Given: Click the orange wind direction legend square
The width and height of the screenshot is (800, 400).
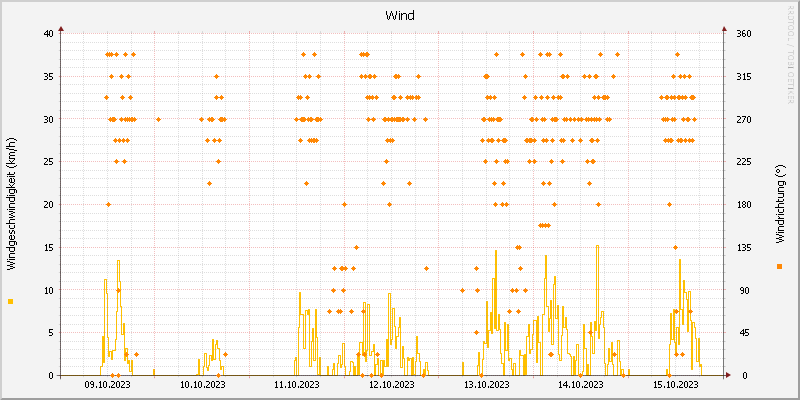Looking at the screenshot, I should click(779, 266).
